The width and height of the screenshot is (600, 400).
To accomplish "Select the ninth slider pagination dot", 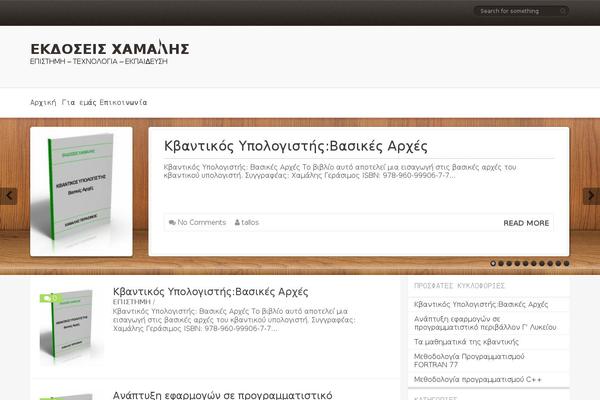I will tap(558, 263).
